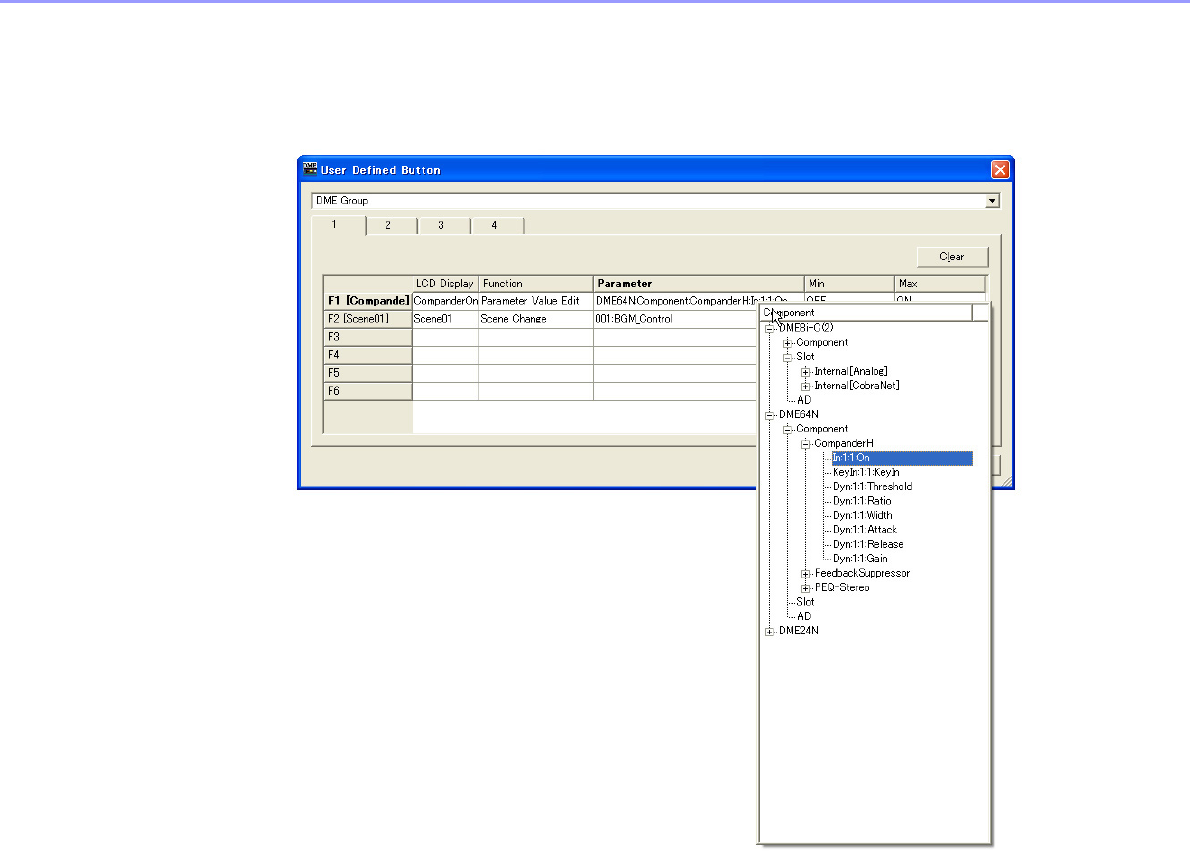The height and width of the screenshot is (856, 1190).
Task: Click the Parameter Value Edit function cell
Action: [536, 301]
